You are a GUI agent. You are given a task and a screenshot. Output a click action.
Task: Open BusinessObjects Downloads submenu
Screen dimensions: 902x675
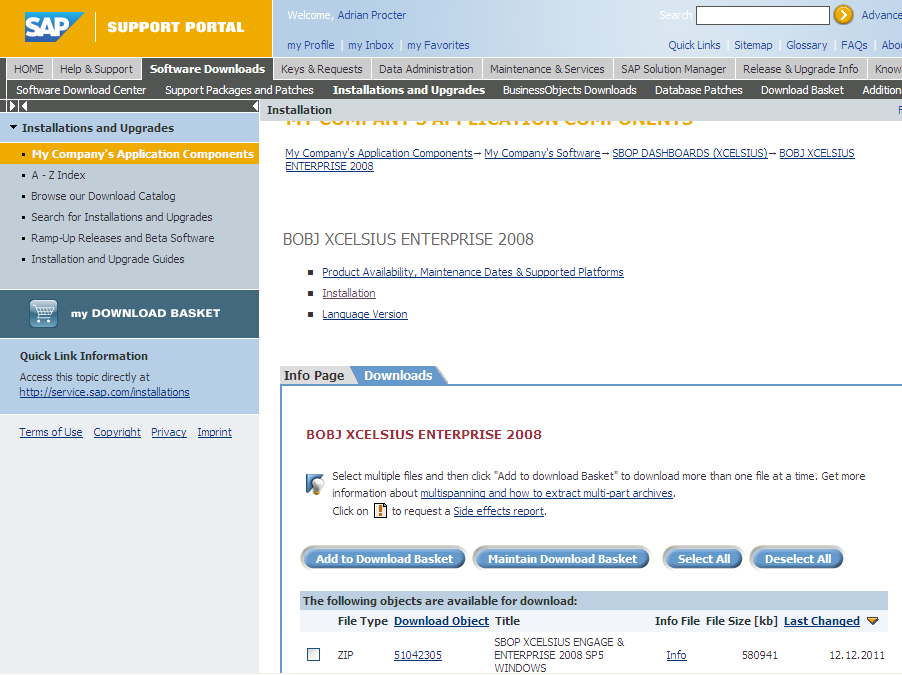pos(570,90)
